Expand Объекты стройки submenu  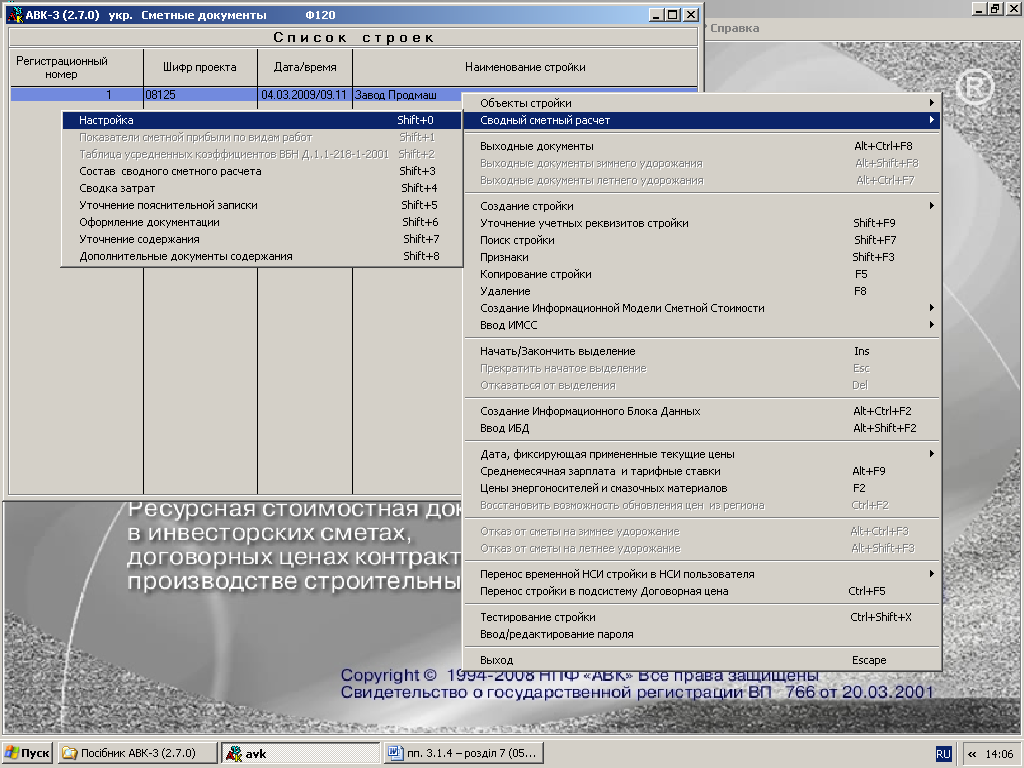tap(702, 103)
